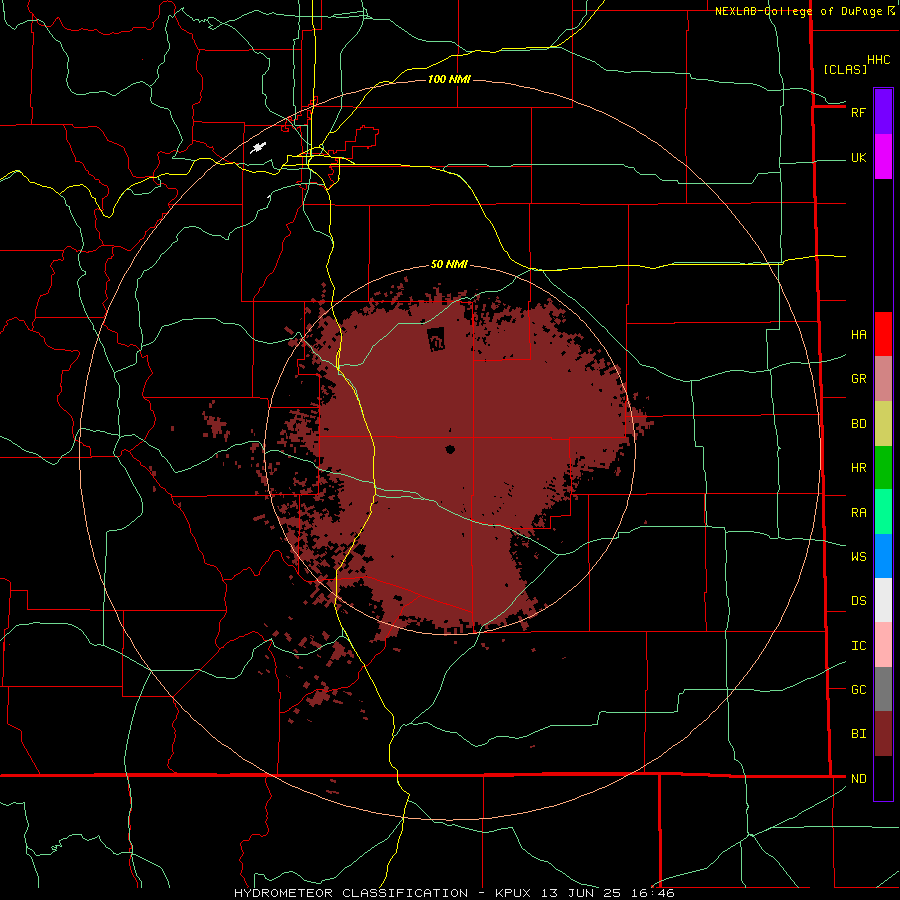Click the IC legend label
Image resolution: width=900 pixels, height=900 pixels.
(859, 645)
